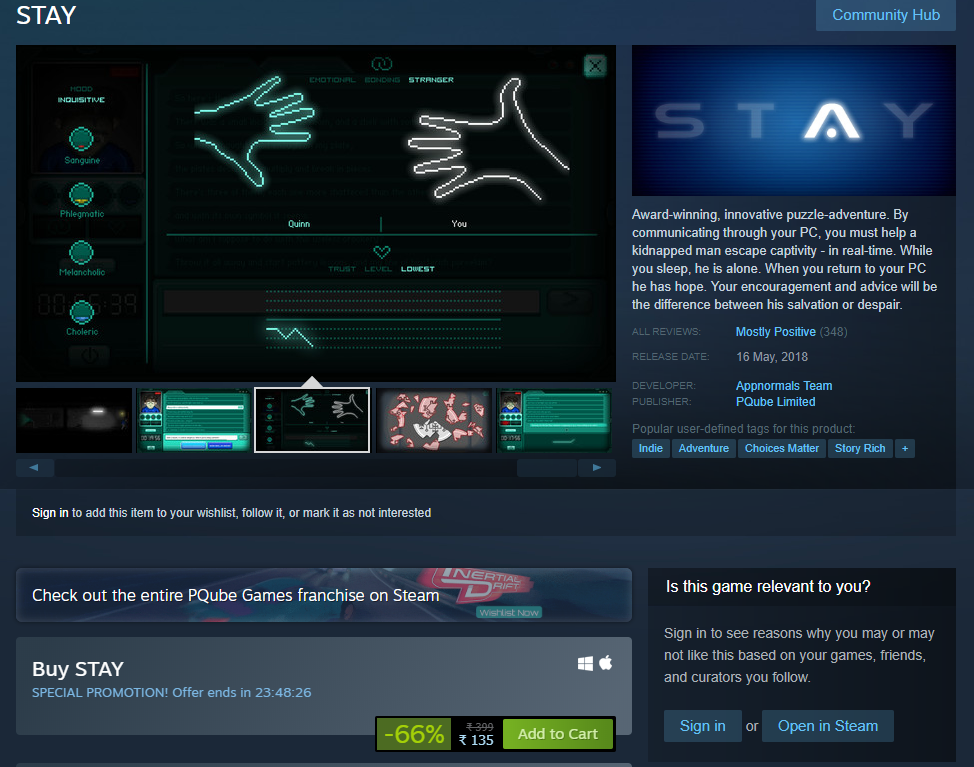Open the Community Hub page
This screenshot has height=767, width=974.
[885, 15]
